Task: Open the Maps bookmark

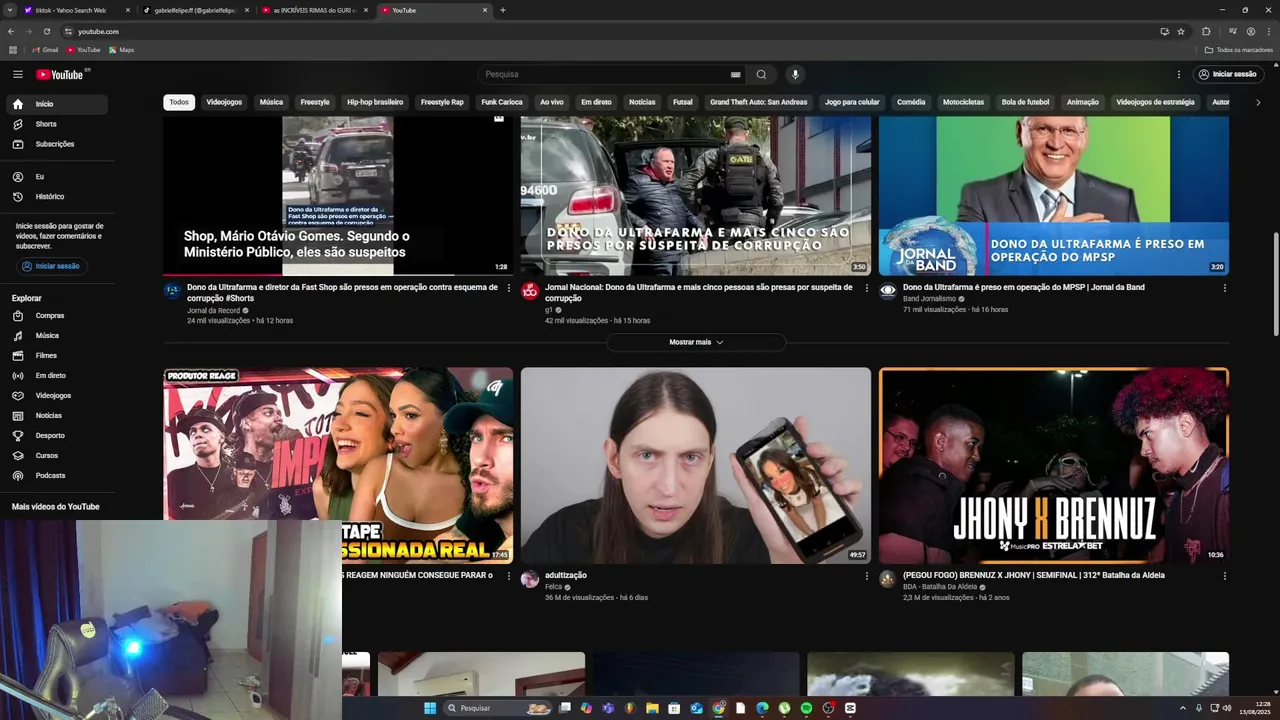Action: pos(121,49)
